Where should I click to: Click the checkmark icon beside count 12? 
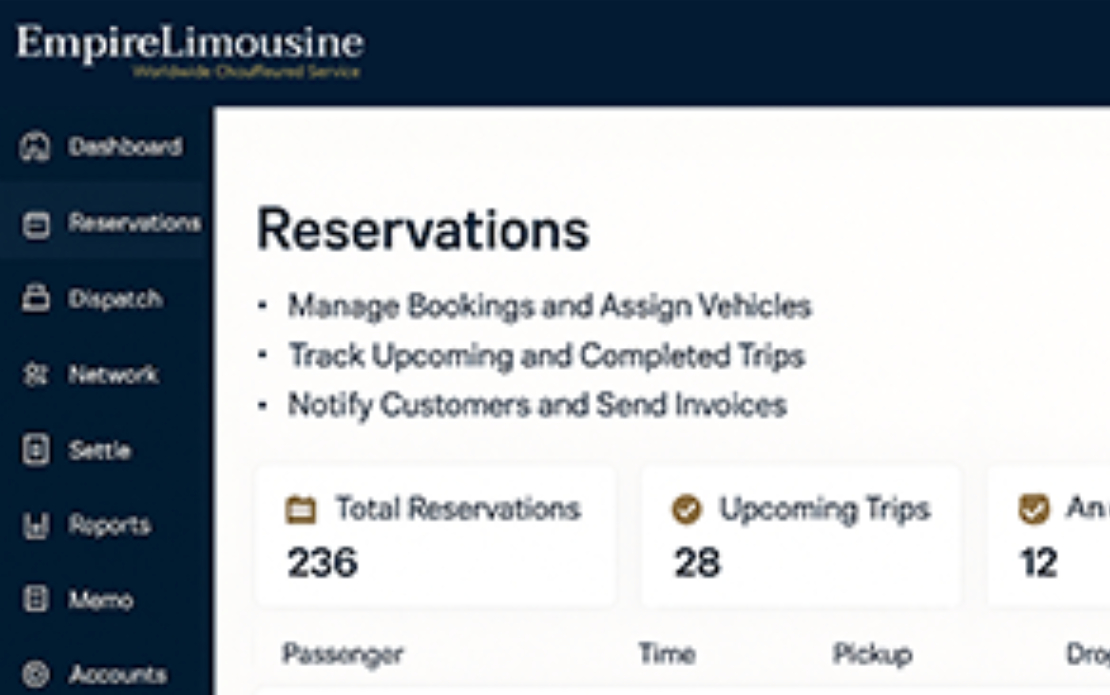(1034, 510)
